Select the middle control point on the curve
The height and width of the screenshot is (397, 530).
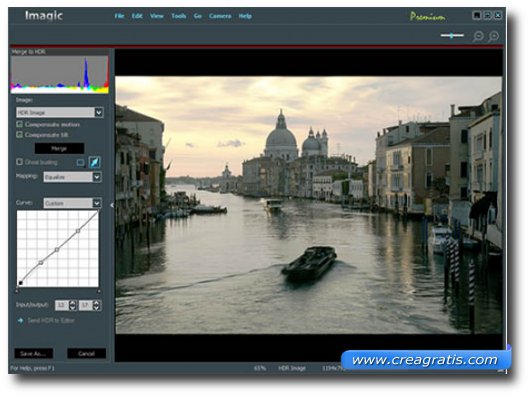tap(57, 250)
